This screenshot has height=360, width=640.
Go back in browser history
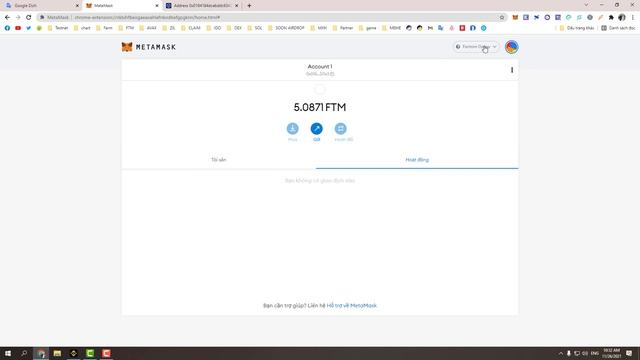click(7, 17)
